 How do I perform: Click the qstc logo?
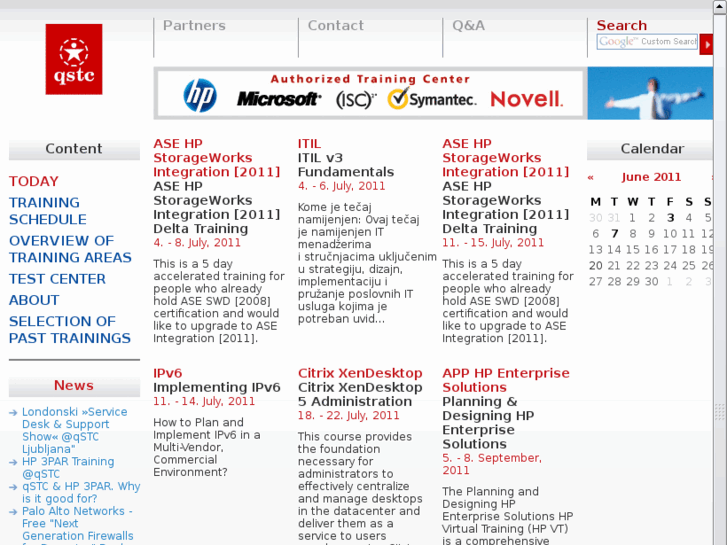[74, 59]
